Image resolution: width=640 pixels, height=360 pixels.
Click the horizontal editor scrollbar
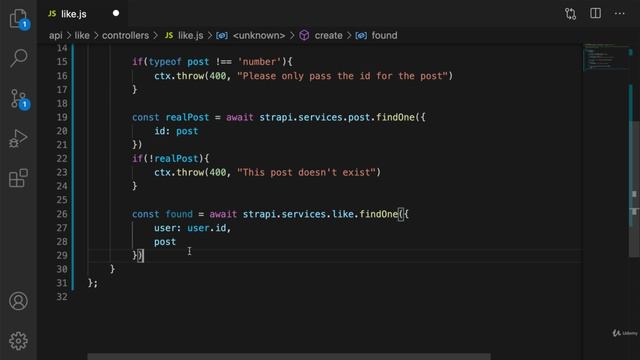pyautogui.click(x=289, y=357)
